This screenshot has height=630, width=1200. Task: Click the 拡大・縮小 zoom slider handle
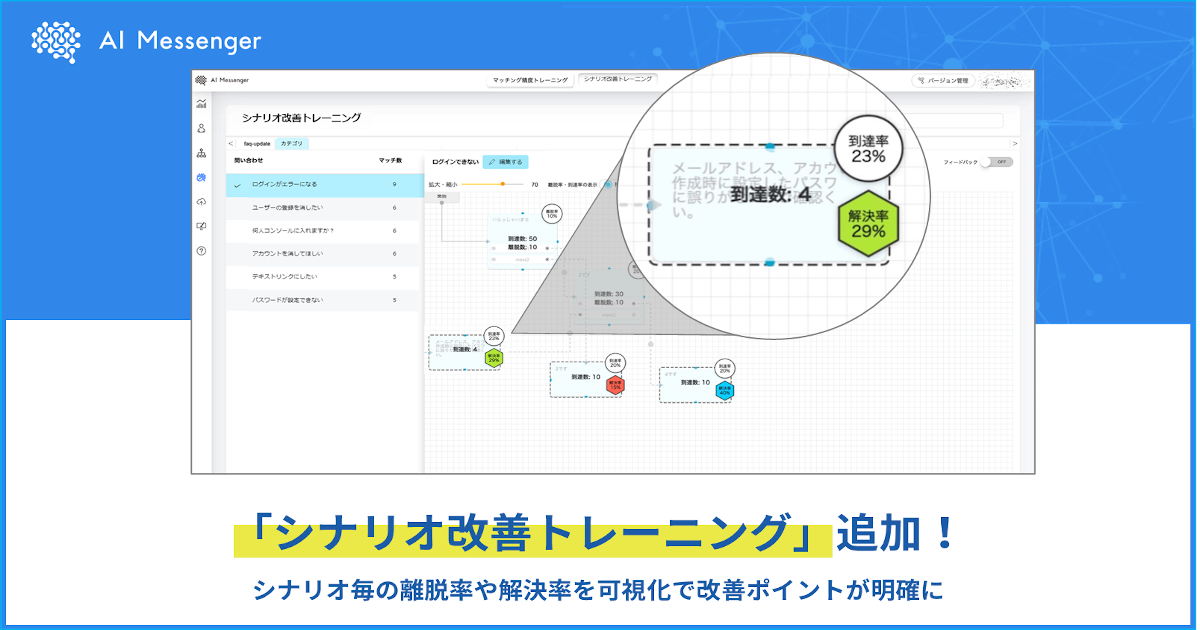click(x=503, y=185)
